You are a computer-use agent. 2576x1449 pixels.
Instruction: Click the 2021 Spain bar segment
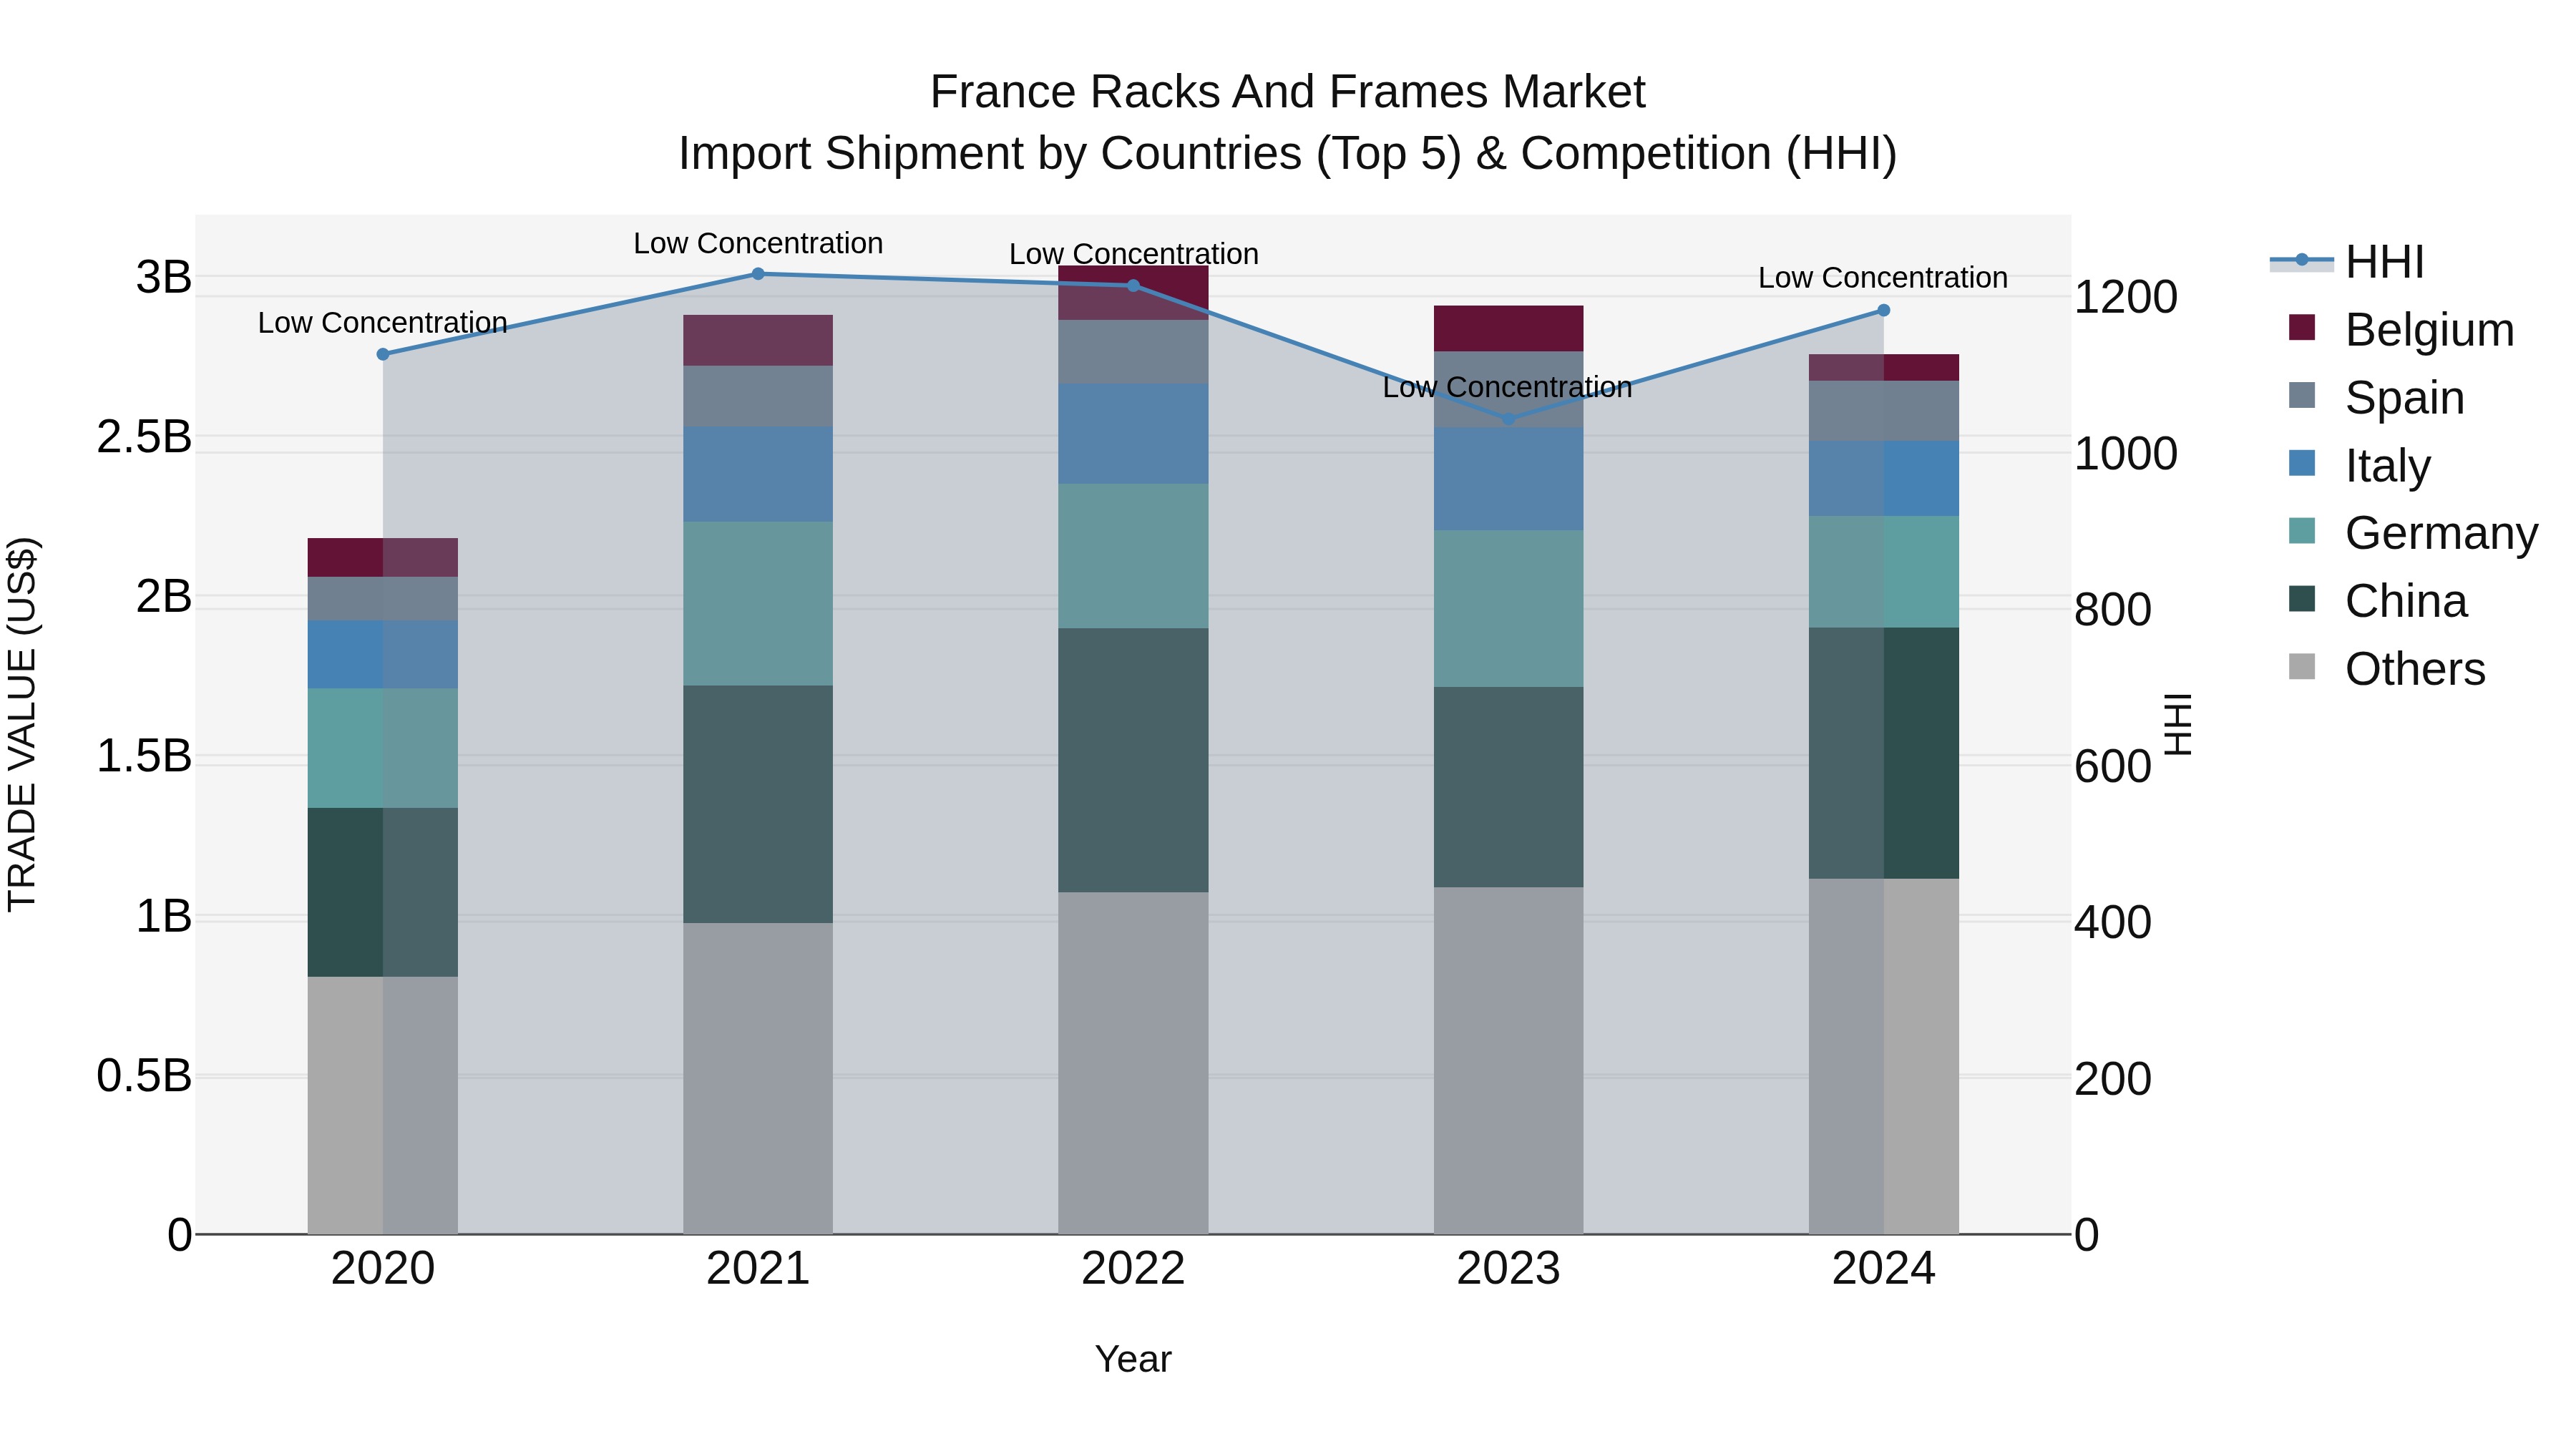[x=758, y=397]
